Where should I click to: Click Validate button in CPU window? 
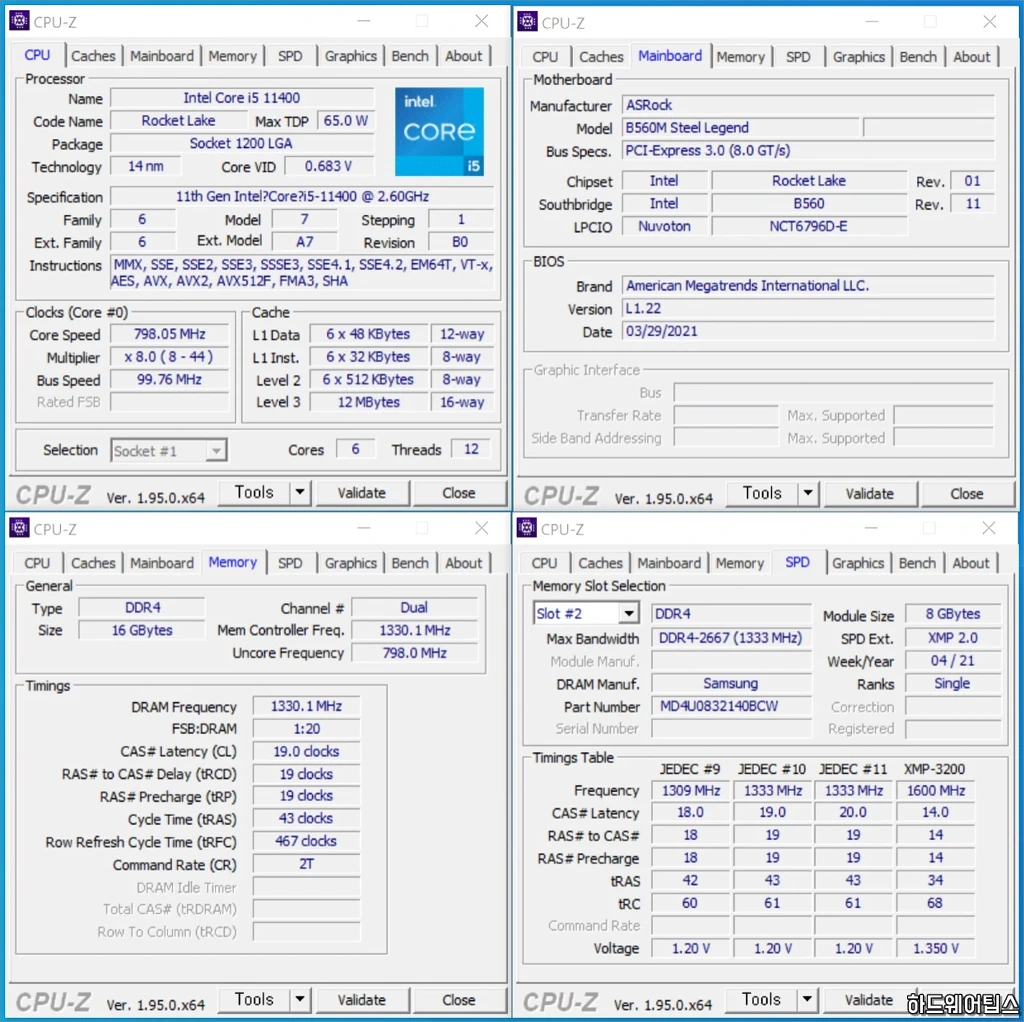coord(361,493)
